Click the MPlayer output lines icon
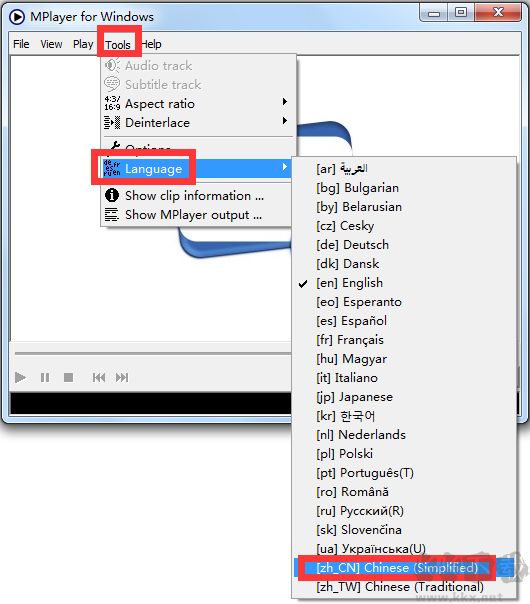The width and height of the screenshot is (530, 604). pos(112,215)
